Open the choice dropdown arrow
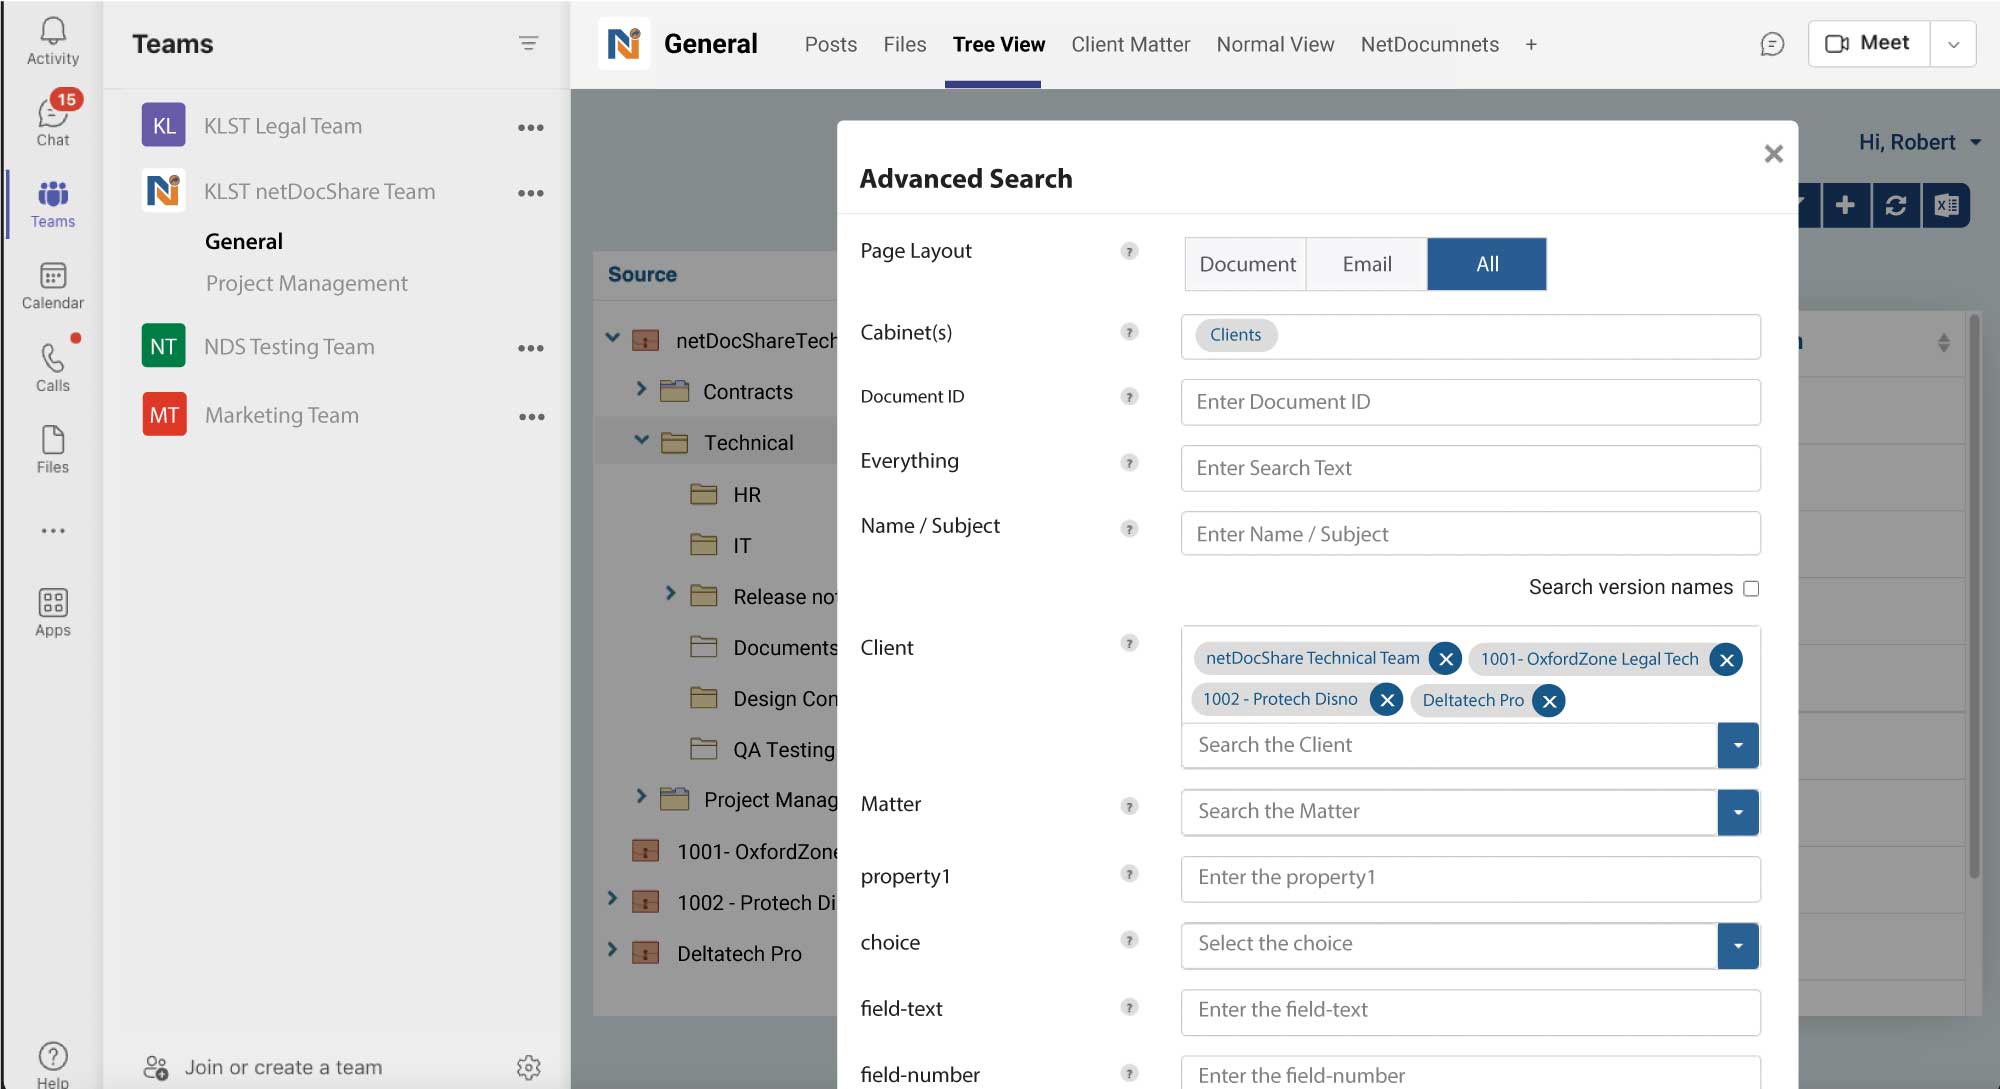The width and height of the screenshot is (2000, 1089). click(1738, 945)
